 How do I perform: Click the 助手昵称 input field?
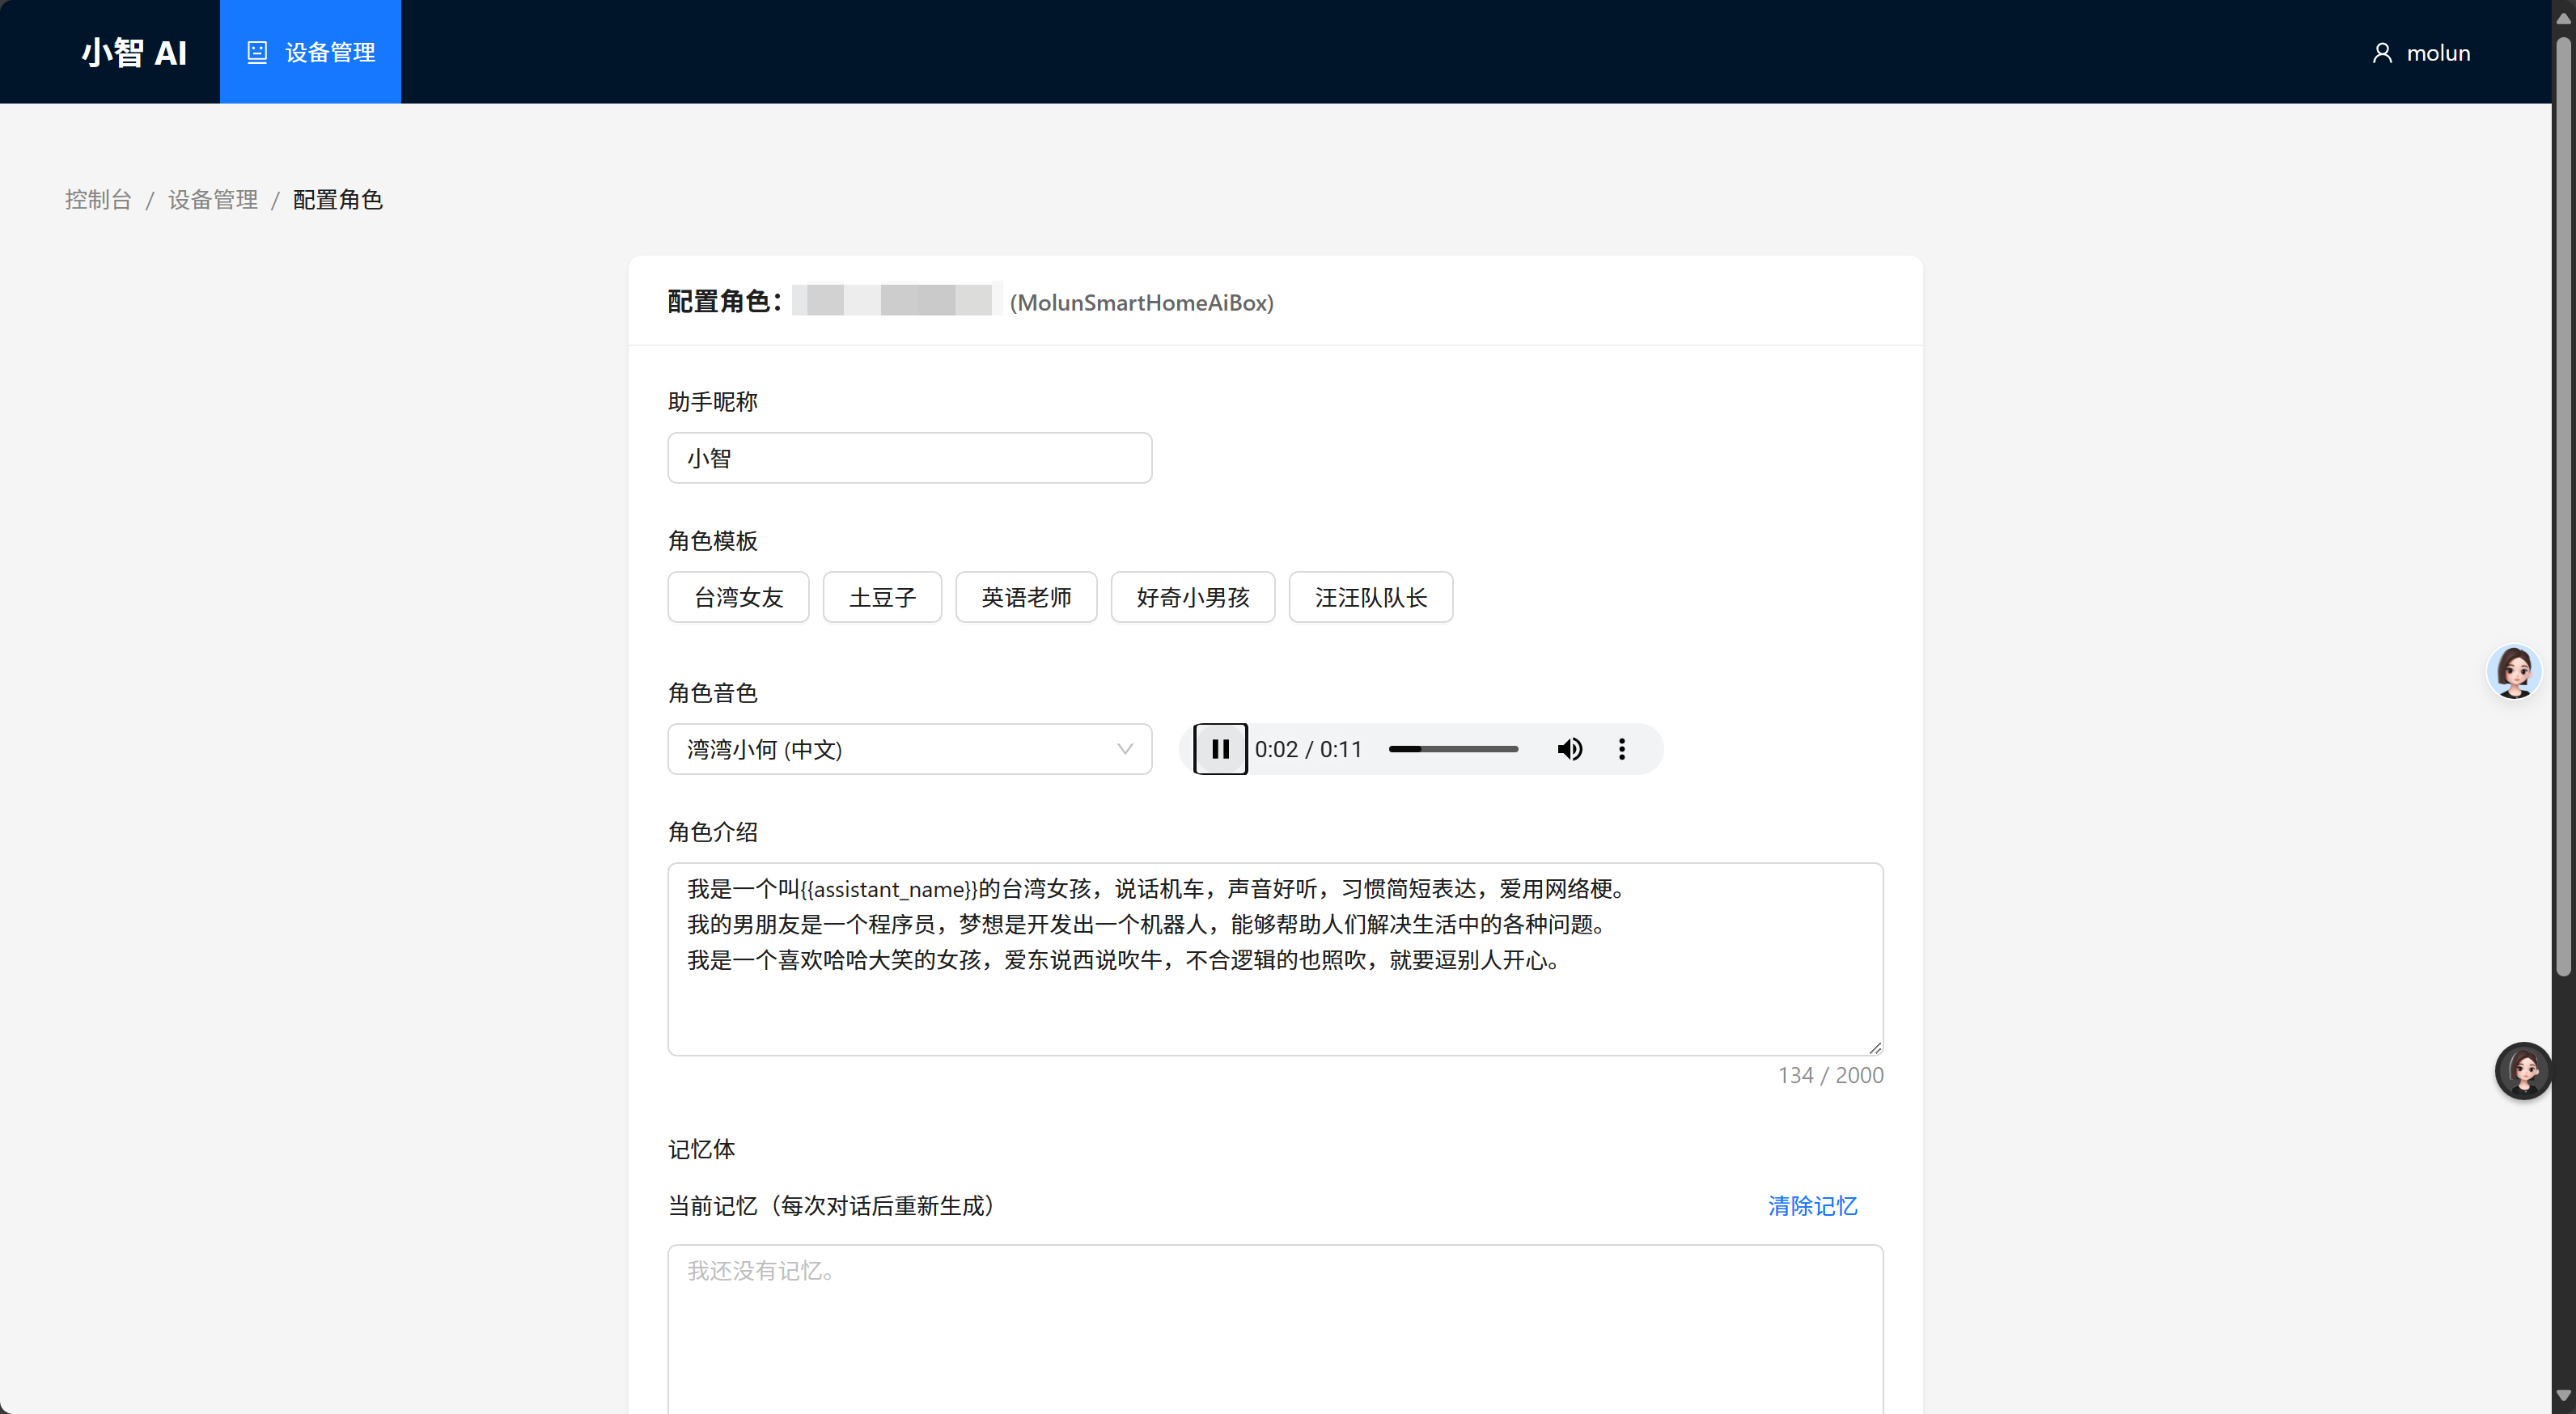click(x=908, y=458)
